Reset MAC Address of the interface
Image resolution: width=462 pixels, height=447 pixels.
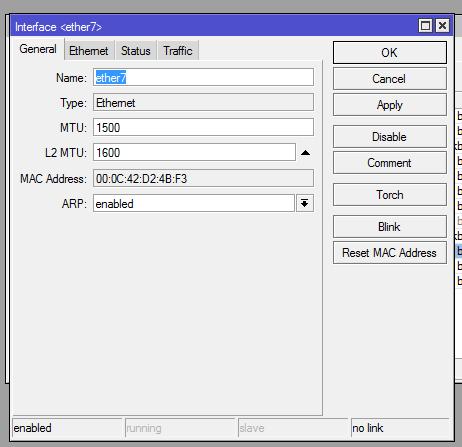pos(390,253)
